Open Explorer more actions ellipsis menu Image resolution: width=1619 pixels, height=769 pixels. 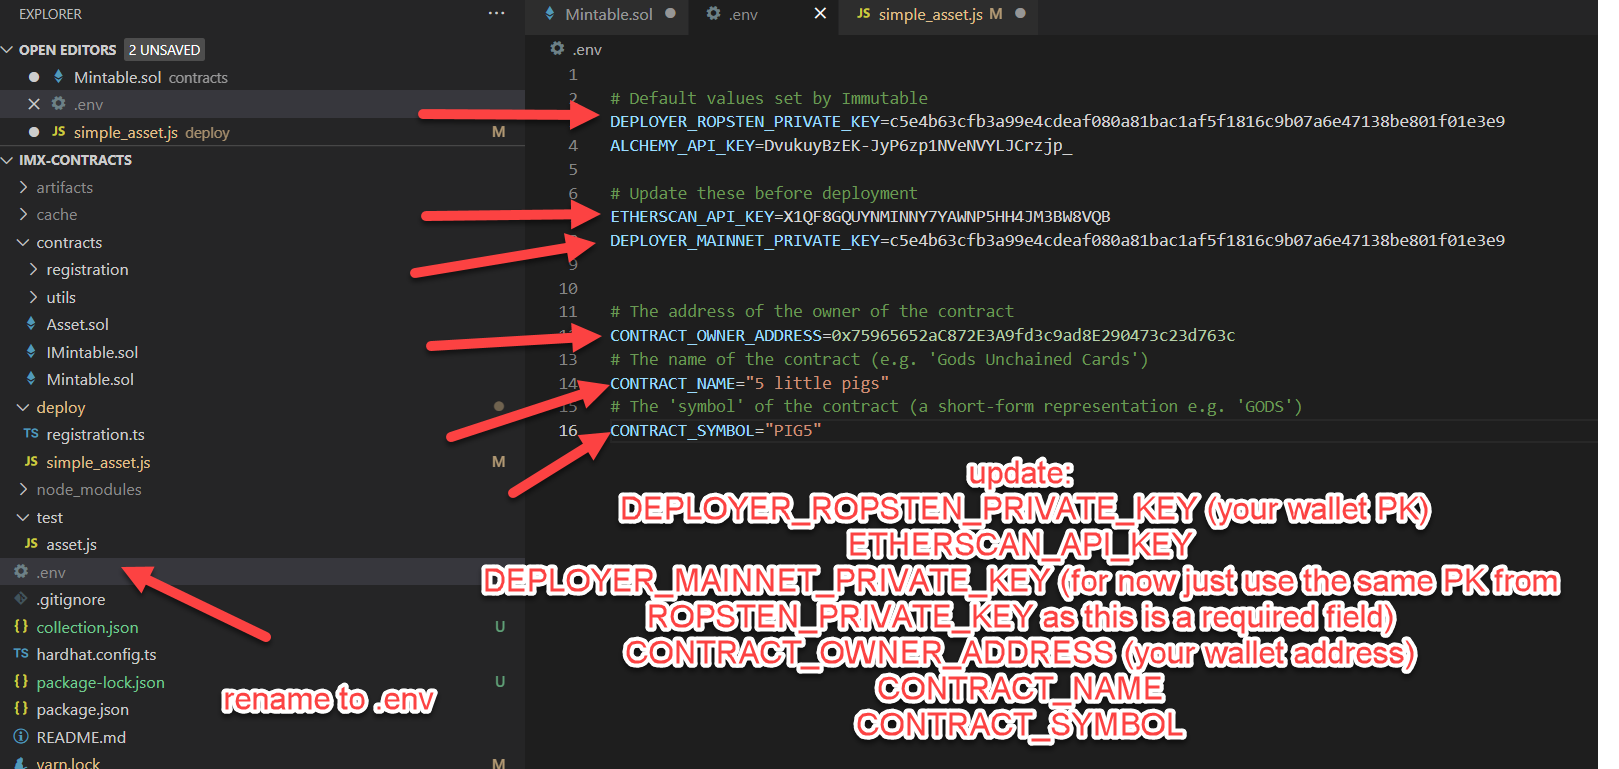pos(496,14)
